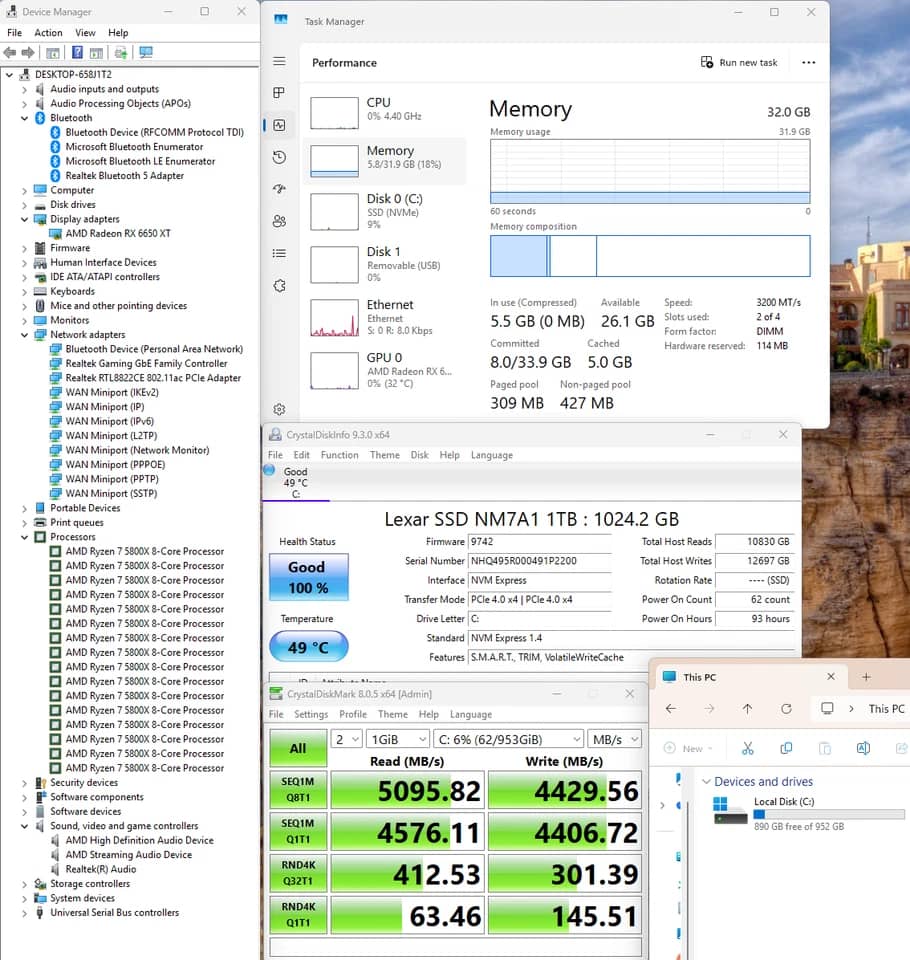Viewport: 910px width, 960px height.
Task: Open Task Manager App history icon
Action: [x=279, y=157]
